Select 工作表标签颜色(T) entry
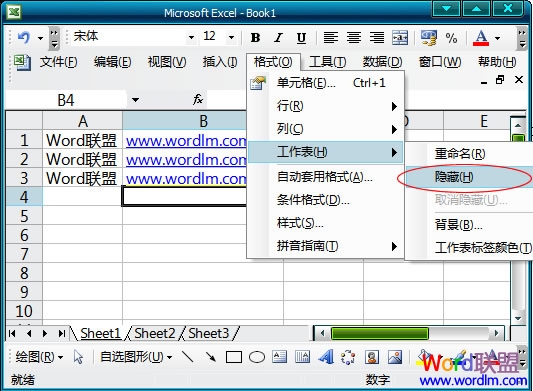 [x=469, y=248]
